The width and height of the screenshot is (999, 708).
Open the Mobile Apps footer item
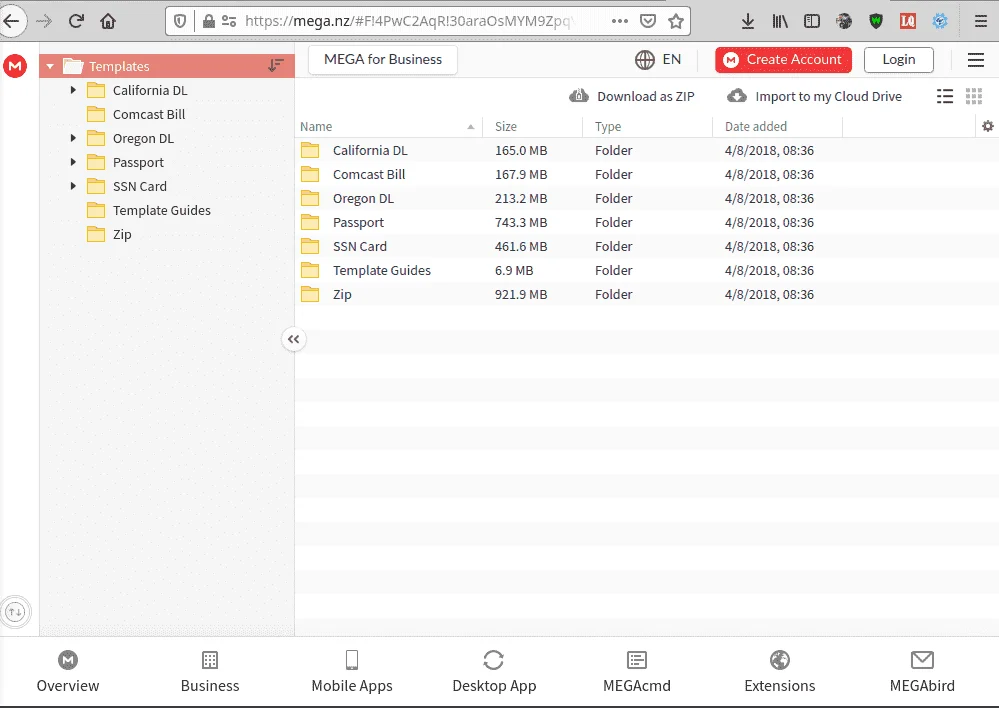352,672
